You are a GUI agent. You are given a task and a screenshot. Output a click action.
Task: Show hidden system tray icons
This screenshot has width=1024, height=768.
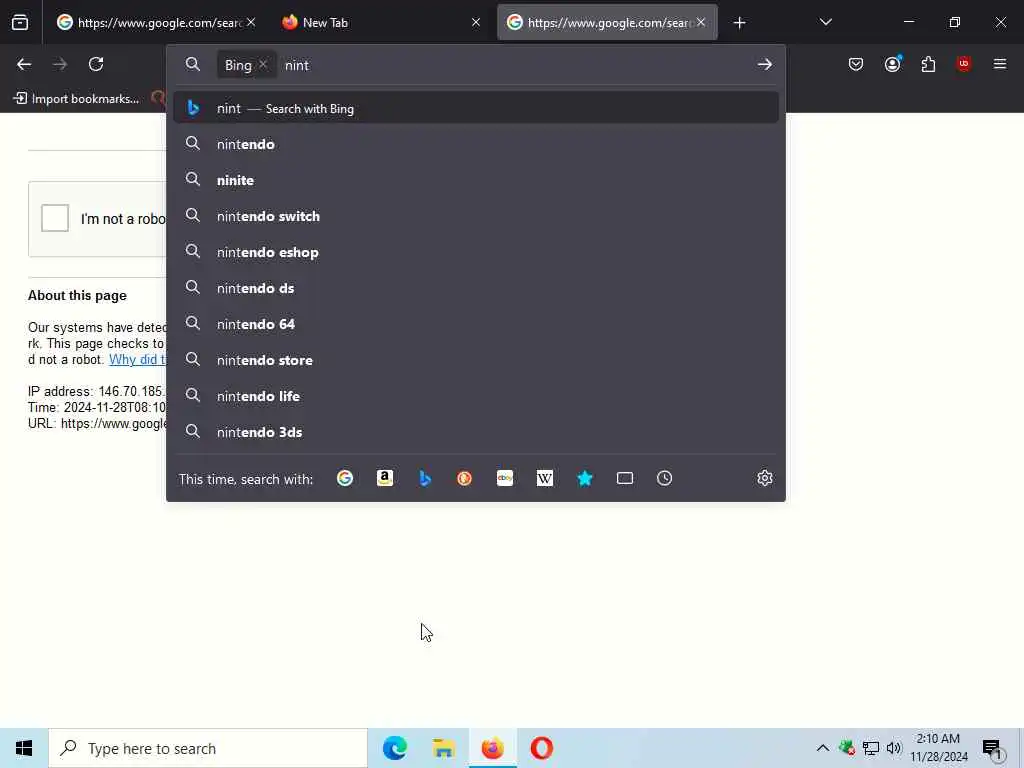coord(823,748)
